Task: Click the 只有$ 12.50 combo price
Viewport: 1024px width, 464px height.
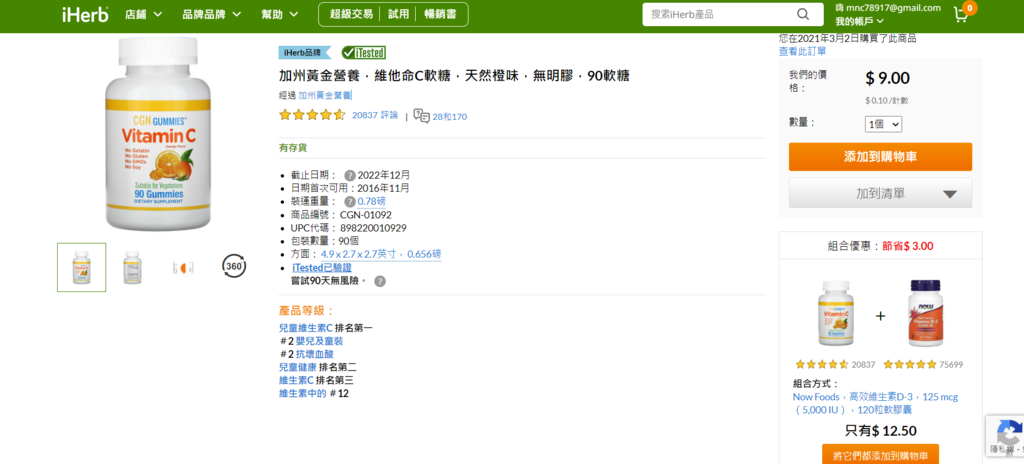Action: [x=880, y=431]
